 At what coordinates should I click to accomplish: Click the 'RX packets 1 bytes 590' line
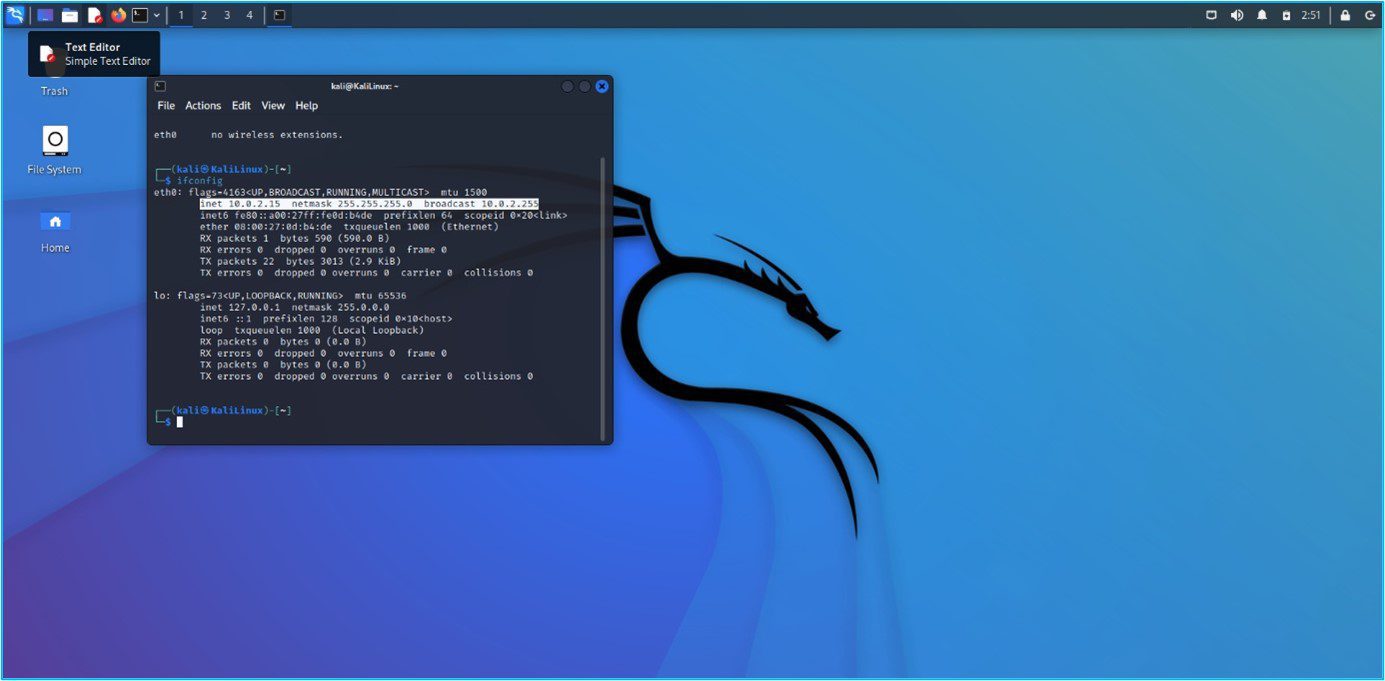[296, 238]
